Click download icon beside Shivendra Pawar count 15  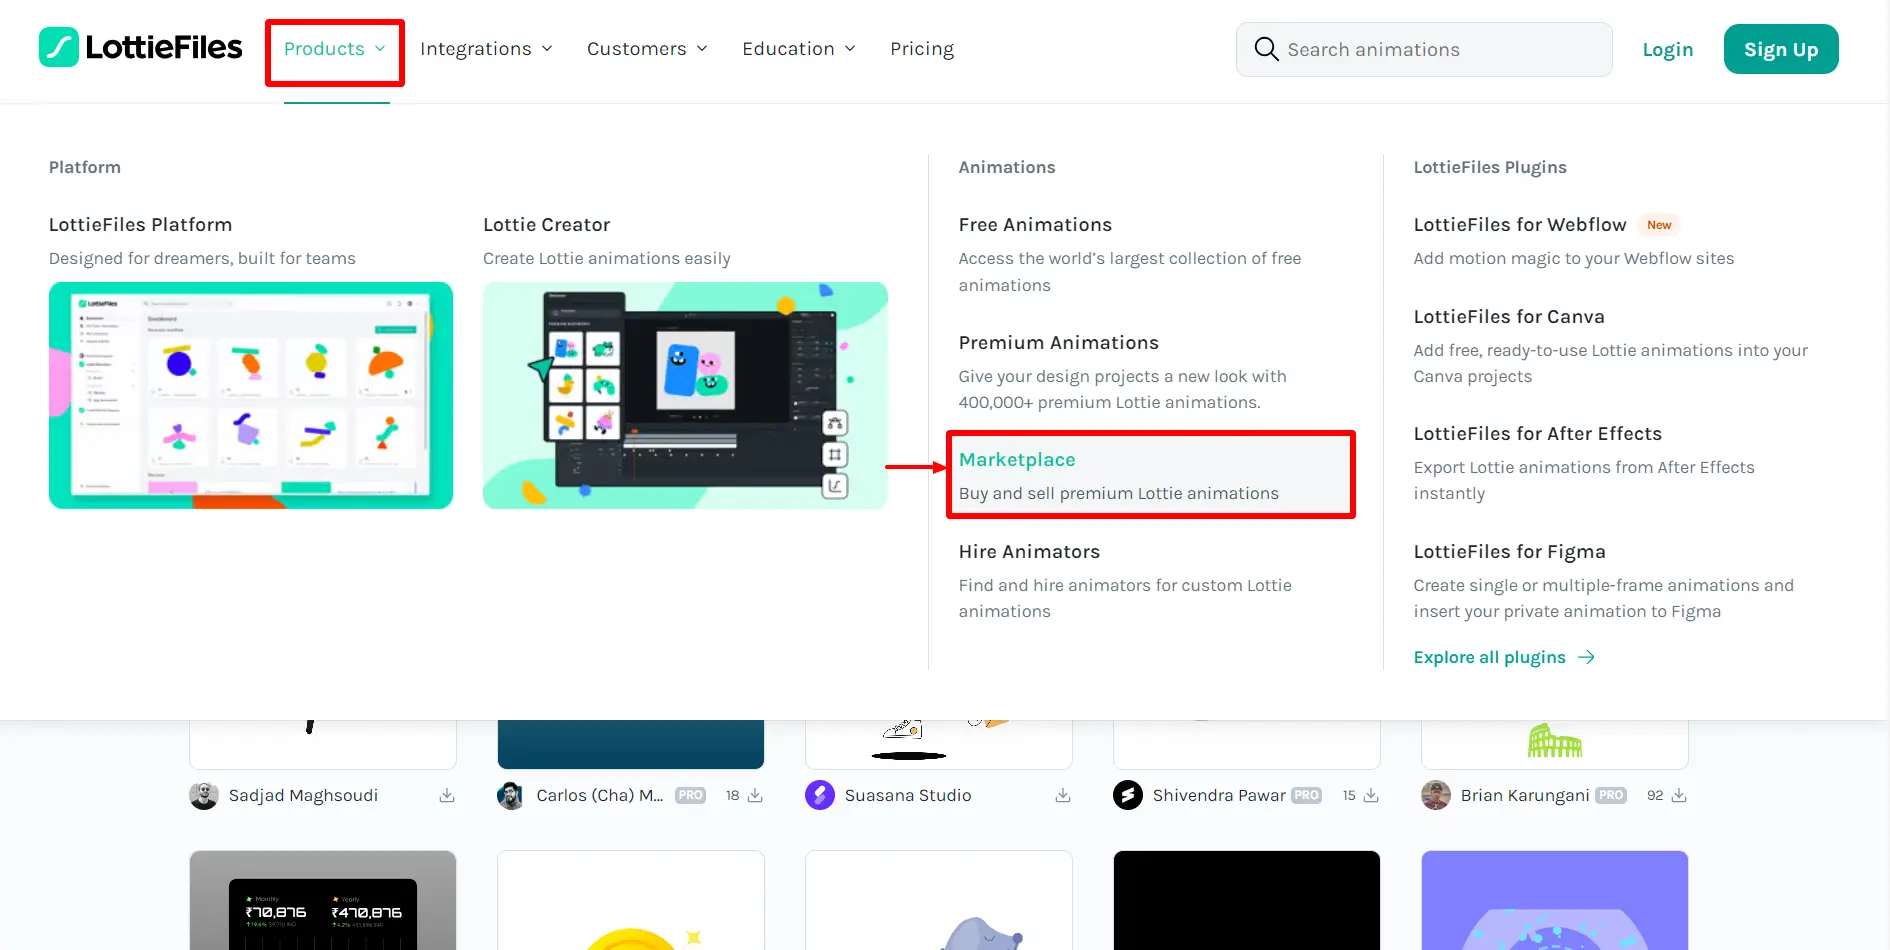[1371, 795]
